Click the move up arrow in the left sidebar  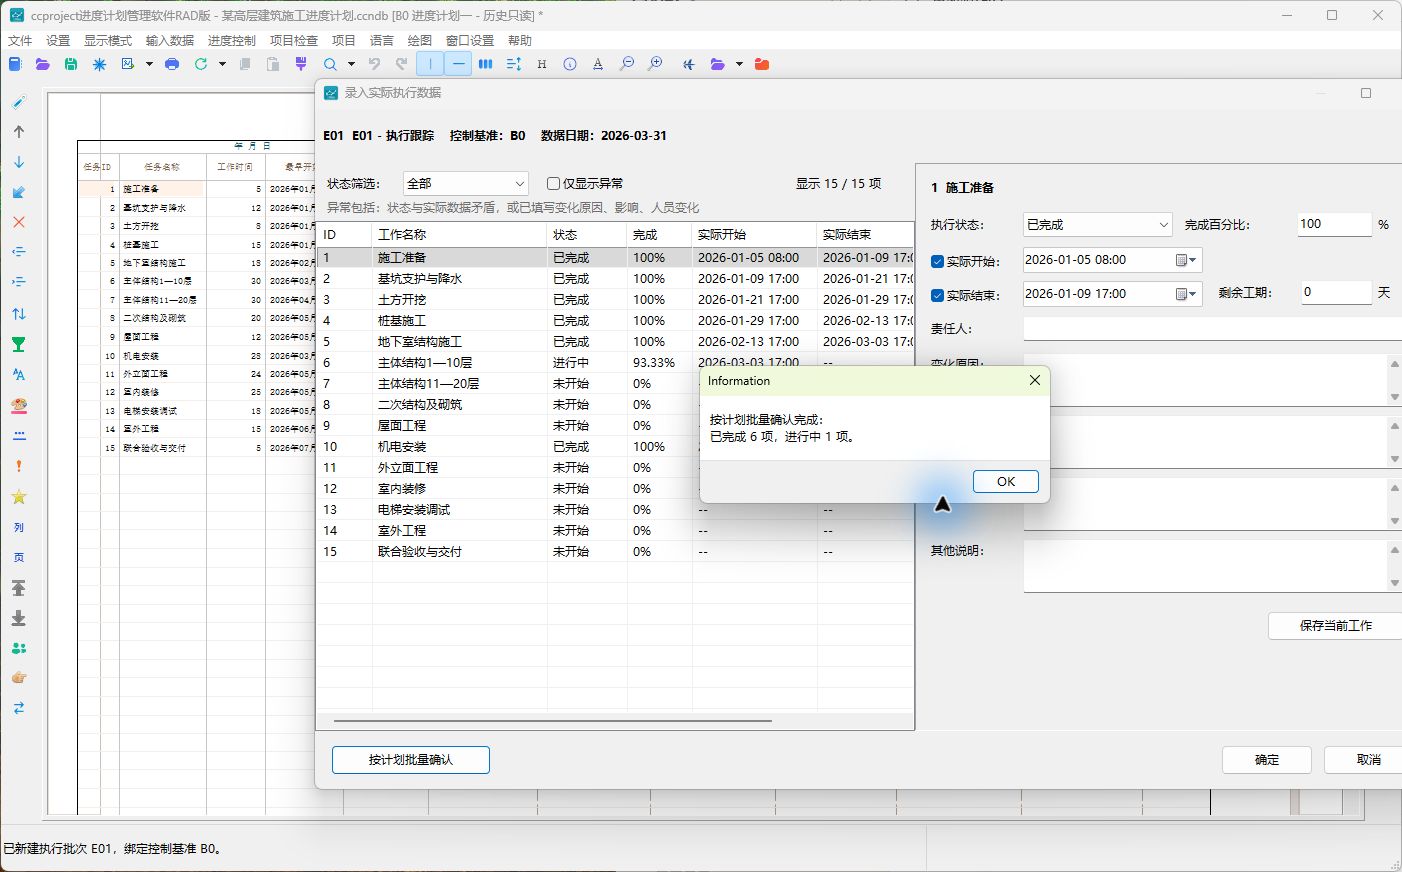click(19, 132)
